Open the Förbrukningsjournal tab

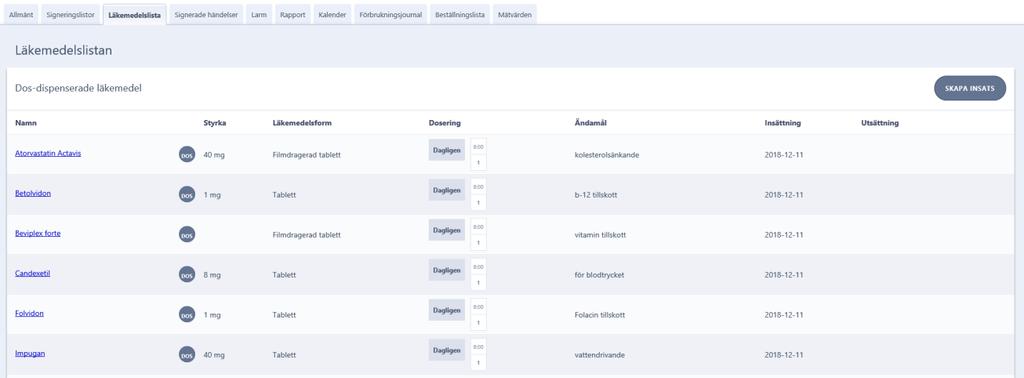[391, 14]
